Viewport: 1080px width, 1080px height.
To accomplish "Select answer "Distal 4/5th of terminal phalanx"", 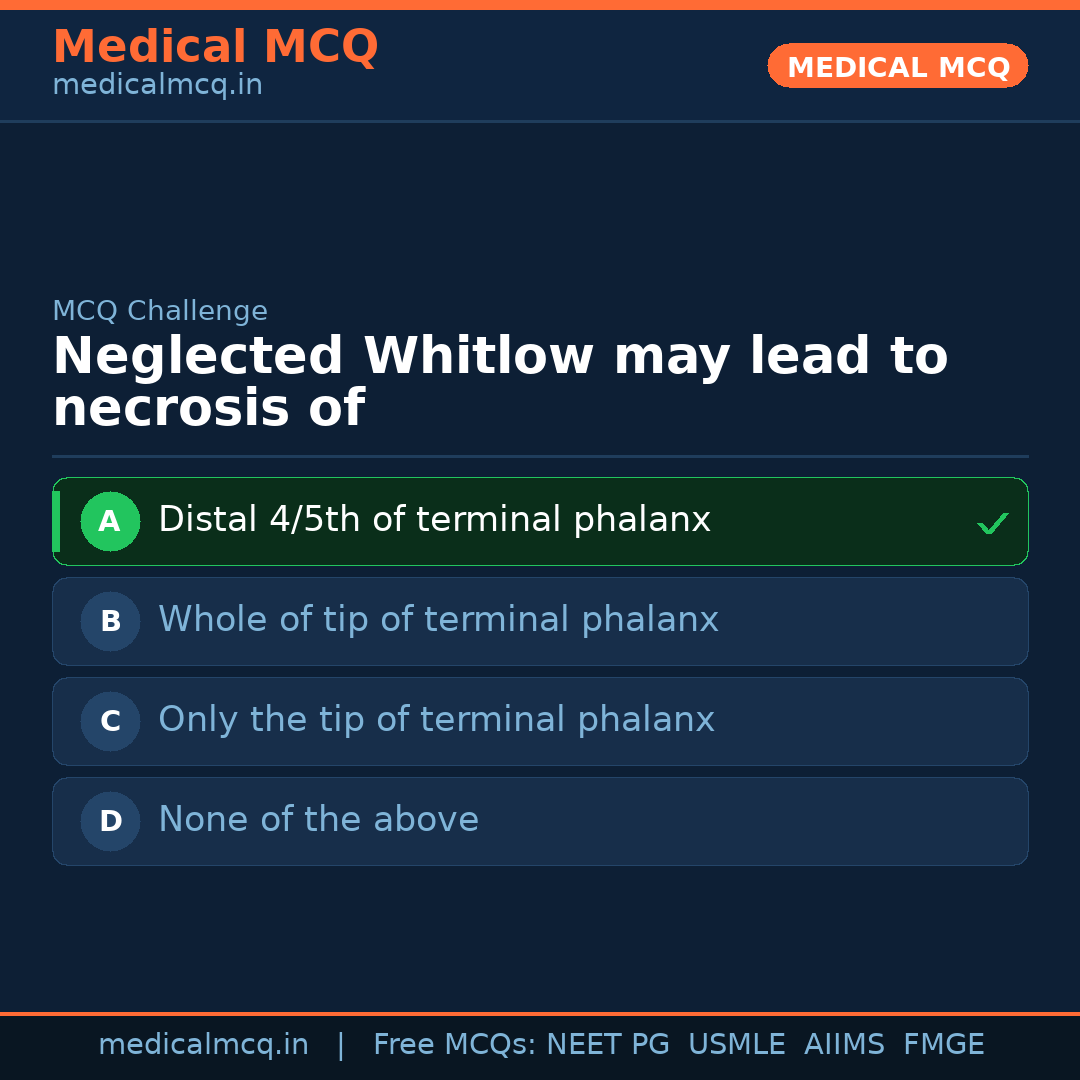I will (434, 520).
